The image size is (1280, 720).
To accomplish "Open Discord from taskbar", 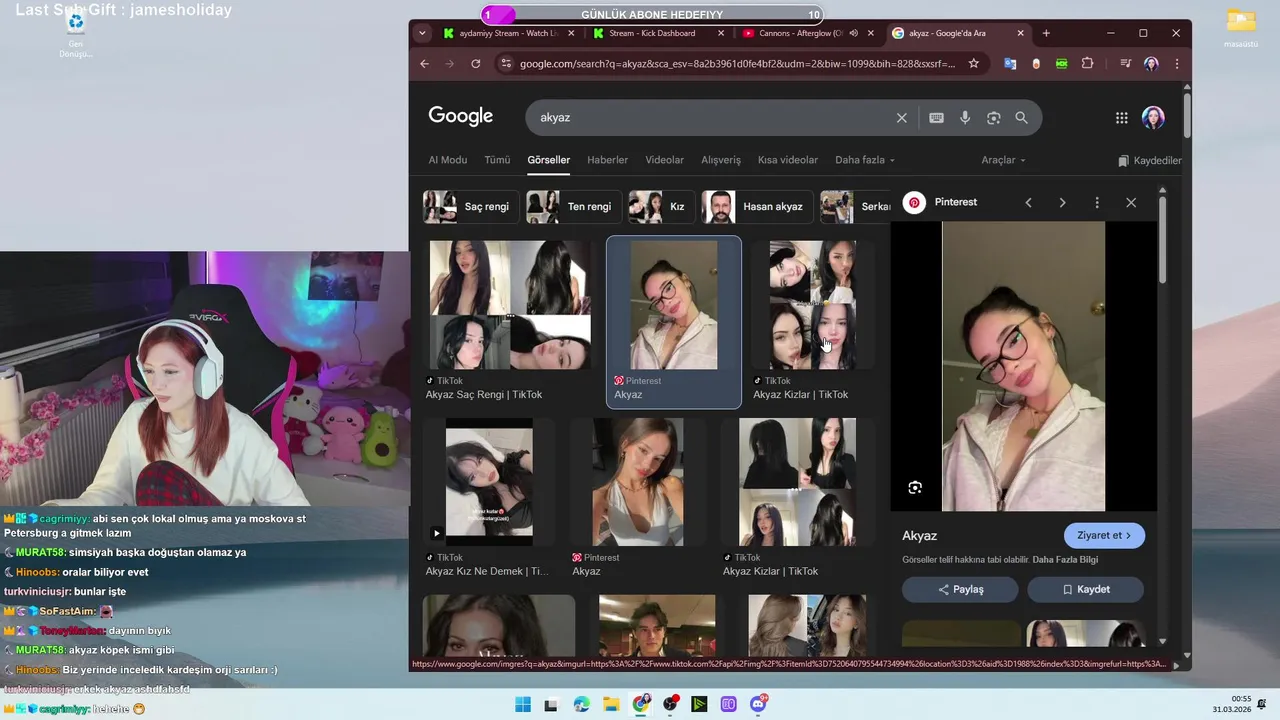I will (x=758, y=704).
